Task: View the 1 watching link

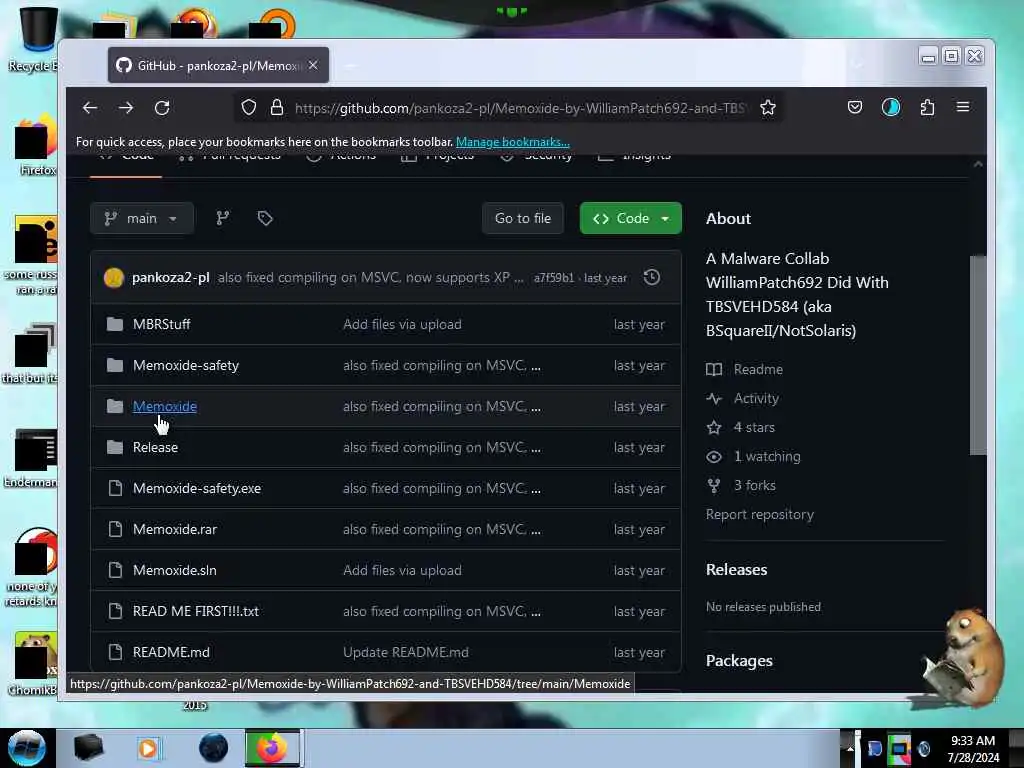Action: [x=753, y=456]
